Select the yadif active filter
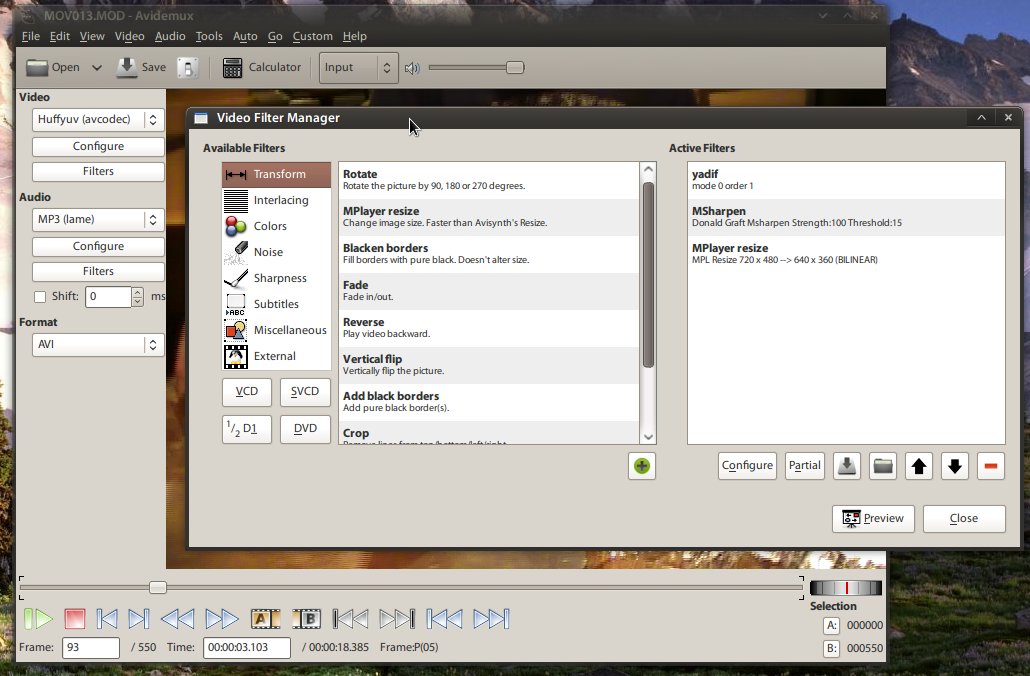1030x676 pixels. [x=846, y=180]
